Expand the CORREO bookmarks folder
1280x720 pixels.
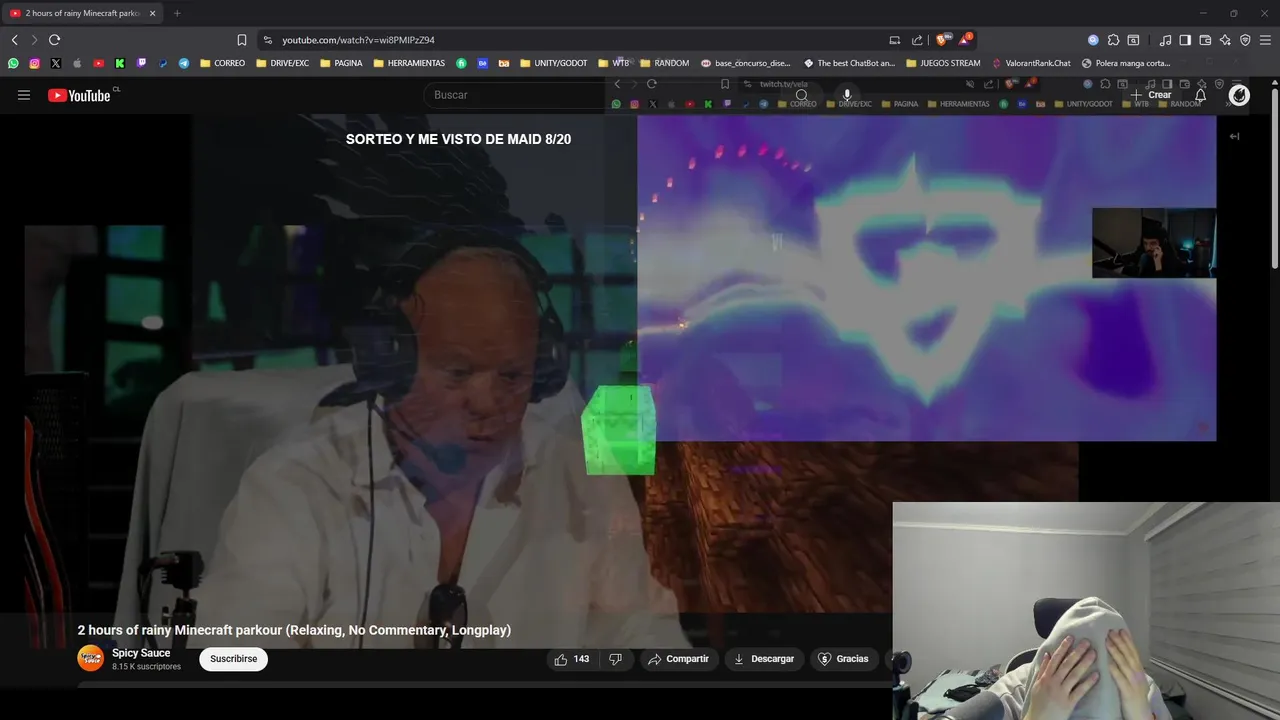click(222, 63)
